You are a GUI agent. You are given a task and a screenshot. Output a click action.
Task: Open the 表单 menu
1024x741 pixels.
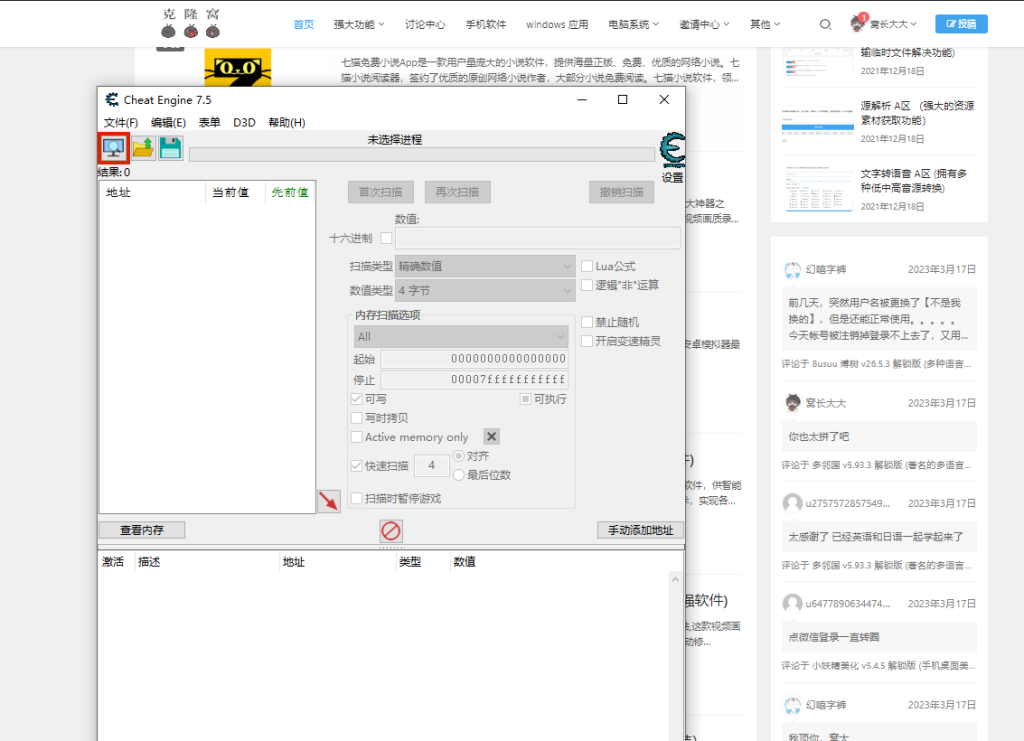[x=210, y=123]
